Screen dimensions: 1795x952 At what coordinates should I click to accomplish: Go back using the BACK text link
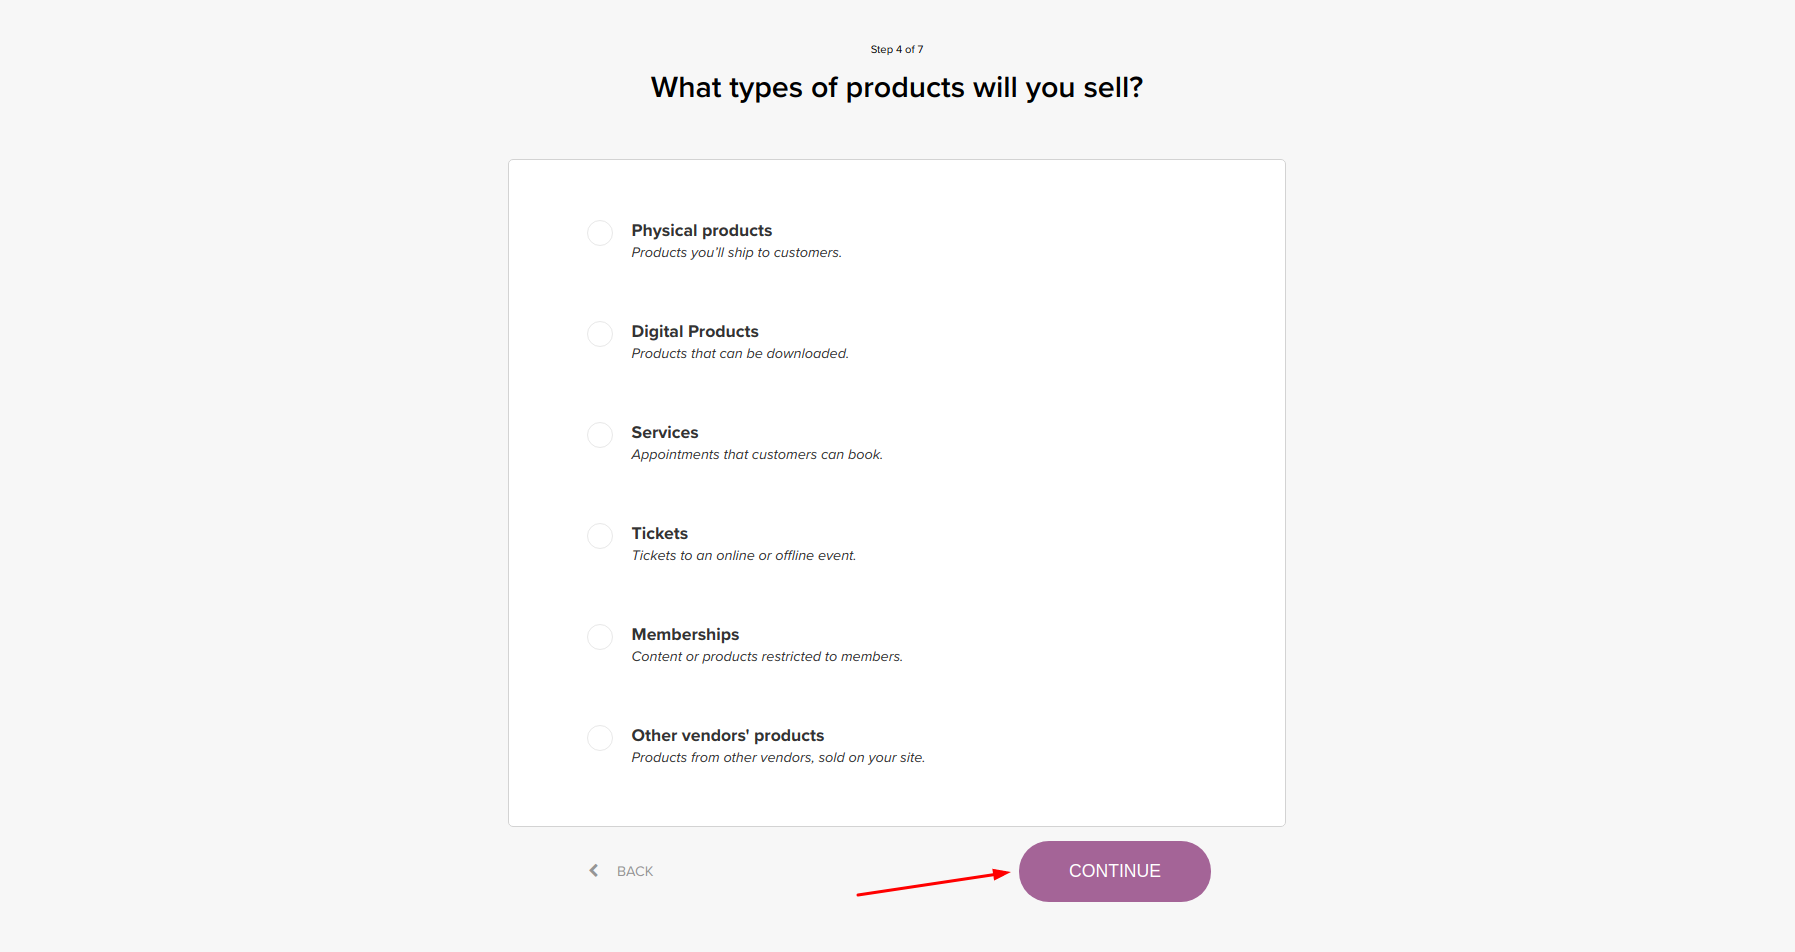click(635, 872)
